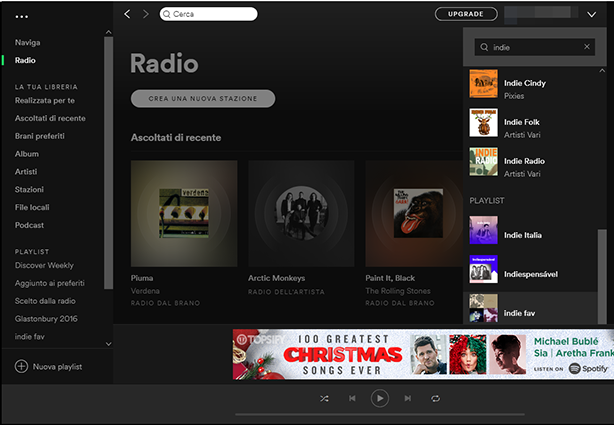Select the Indie Folk title
This screenshot has width=614, height=425.
click(522, 122)
